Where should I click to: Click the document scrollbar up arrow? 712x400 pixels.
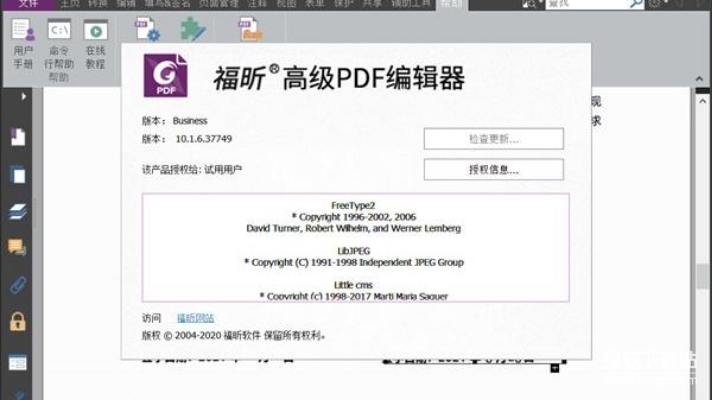click(x=702, y=101)
